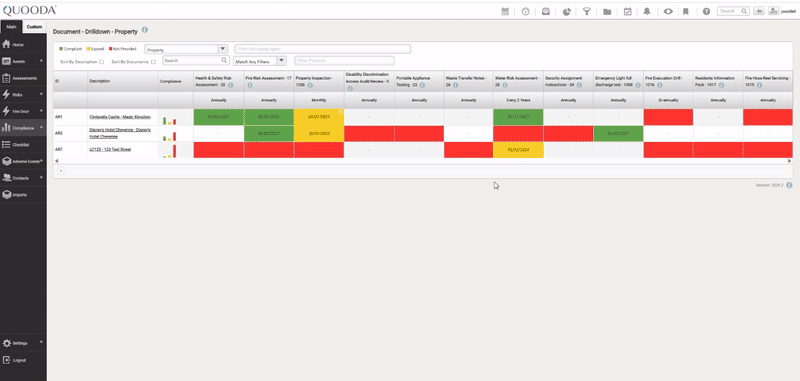Switch to the Custom tab
This screenshot has height=381, width=800.
(34, 27)
